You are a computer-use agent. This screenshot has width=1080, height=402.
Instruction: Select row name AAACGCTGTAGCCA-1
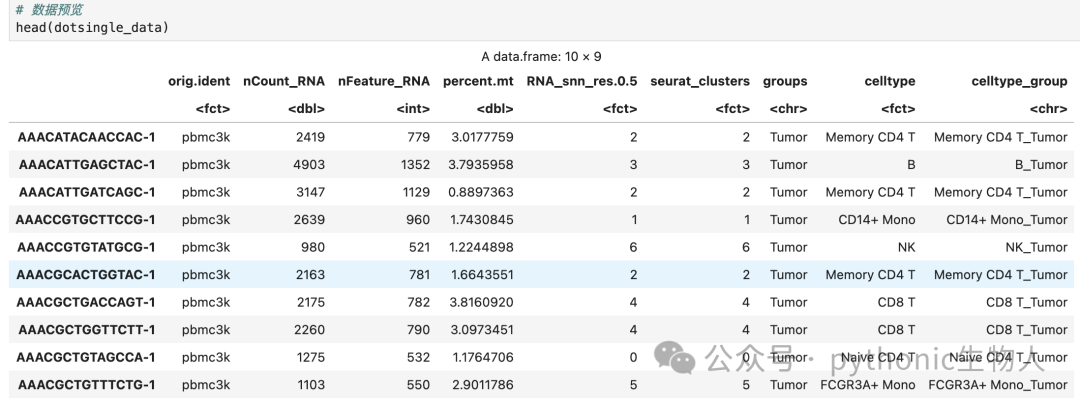[x=86, y=357]
